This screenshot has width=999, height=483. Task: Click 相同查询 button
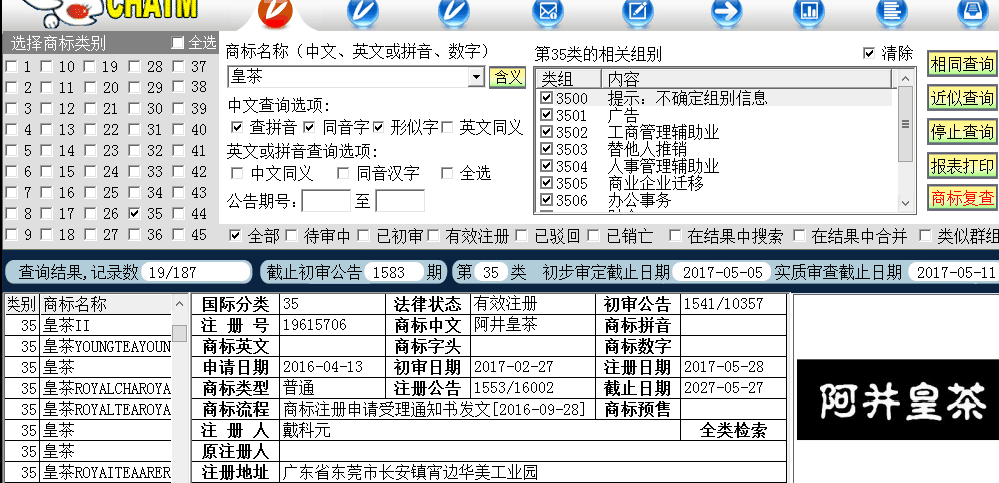(962, 64)
